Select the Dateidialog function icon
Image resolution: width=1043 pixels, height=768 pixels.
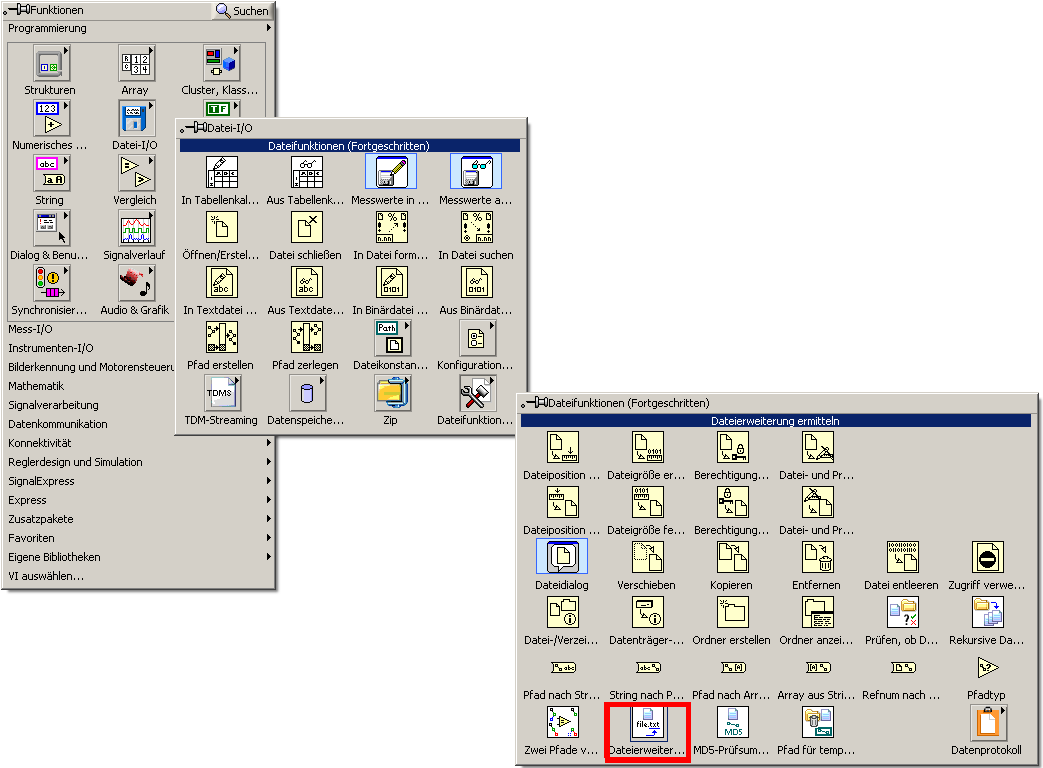[x=562, y=557]
